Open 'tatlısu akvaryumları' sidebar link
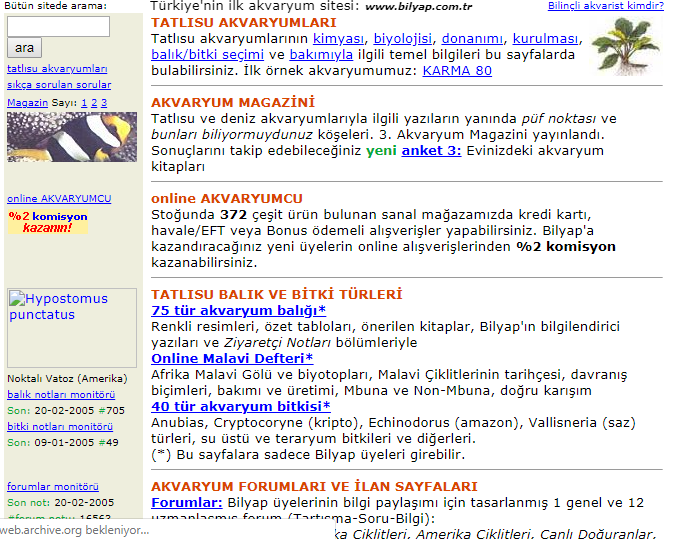 57,69
